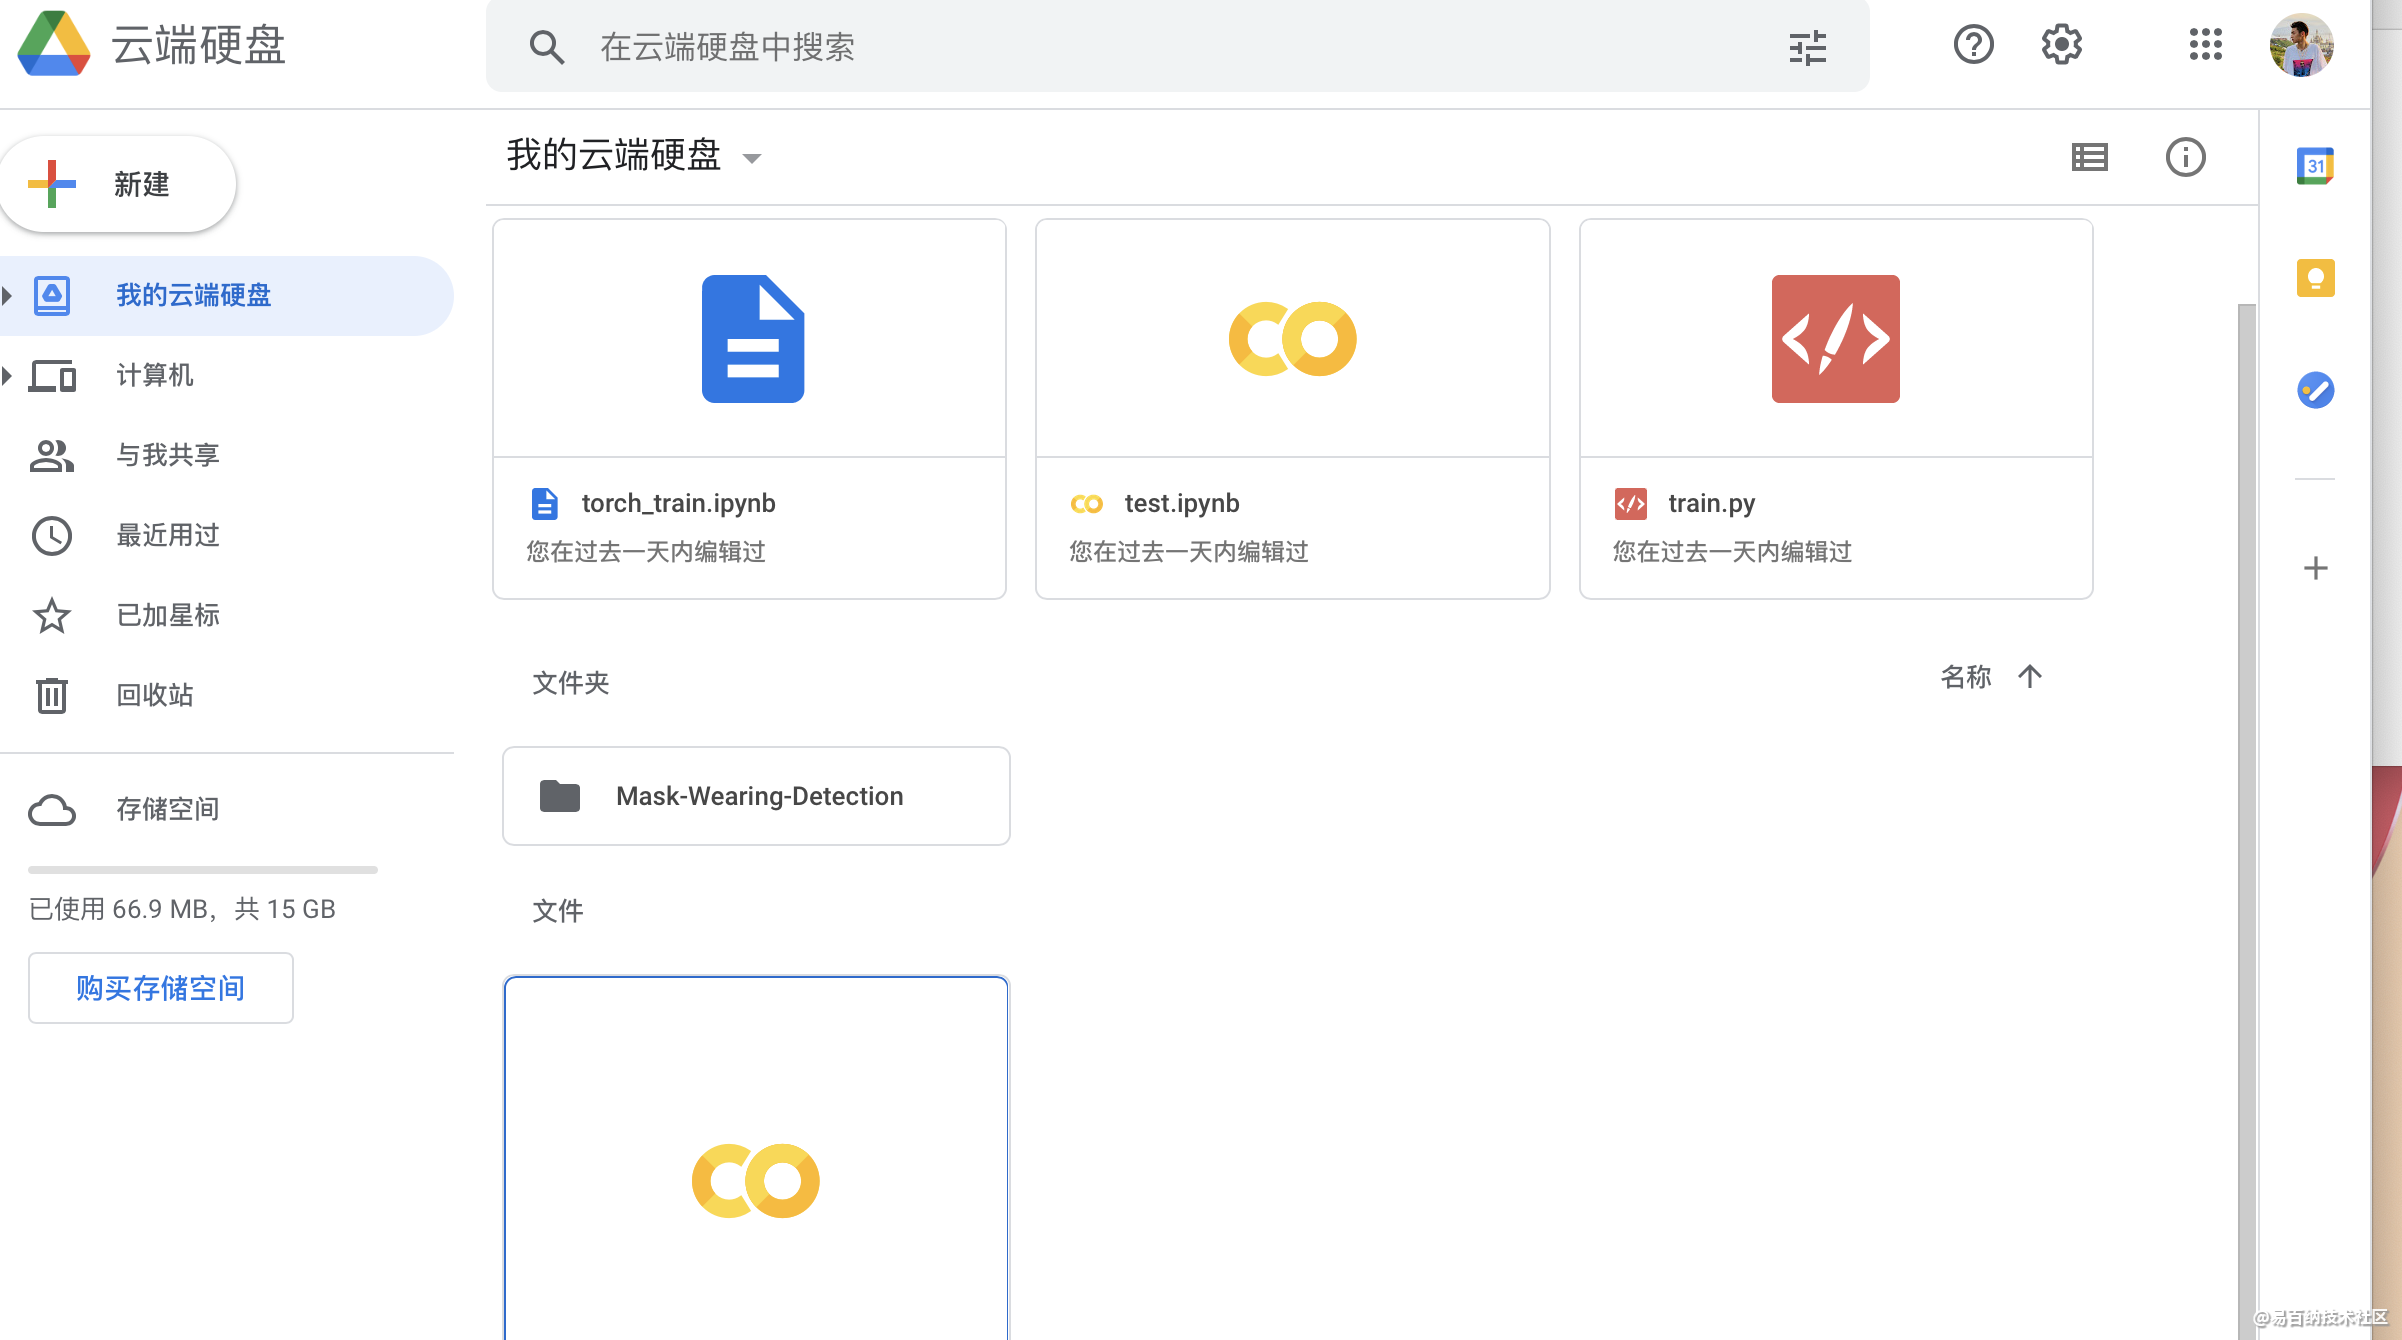Toggle 已加星标 favorites section
2402x1340 pixels.
(x=167, y=616)
